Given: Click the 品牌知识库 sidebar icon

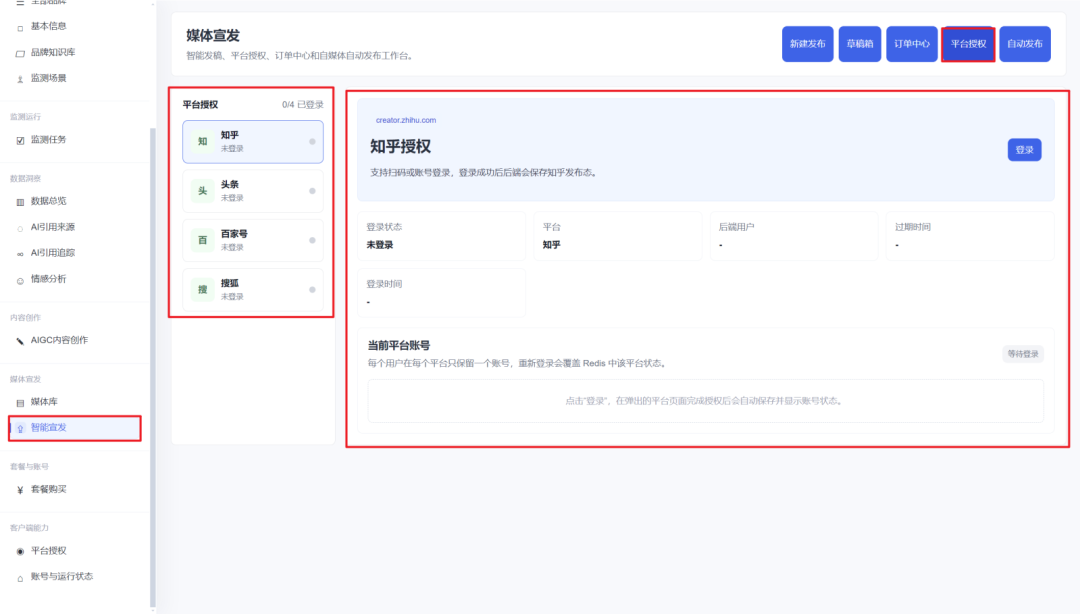Looking at the screenshot, I should pyautogui.click(x=20, y=54).
